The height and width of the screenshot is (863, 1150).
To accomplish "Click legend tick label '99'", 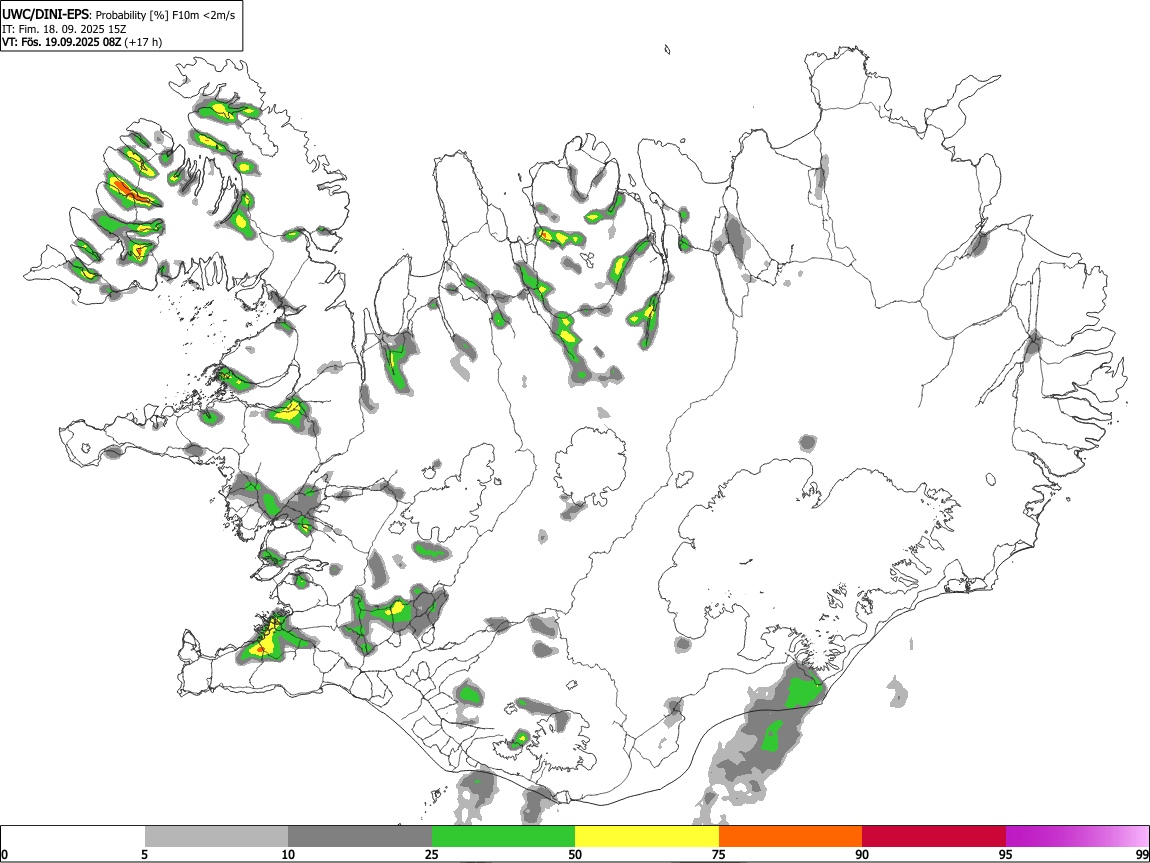I will tap(1141, 855).
